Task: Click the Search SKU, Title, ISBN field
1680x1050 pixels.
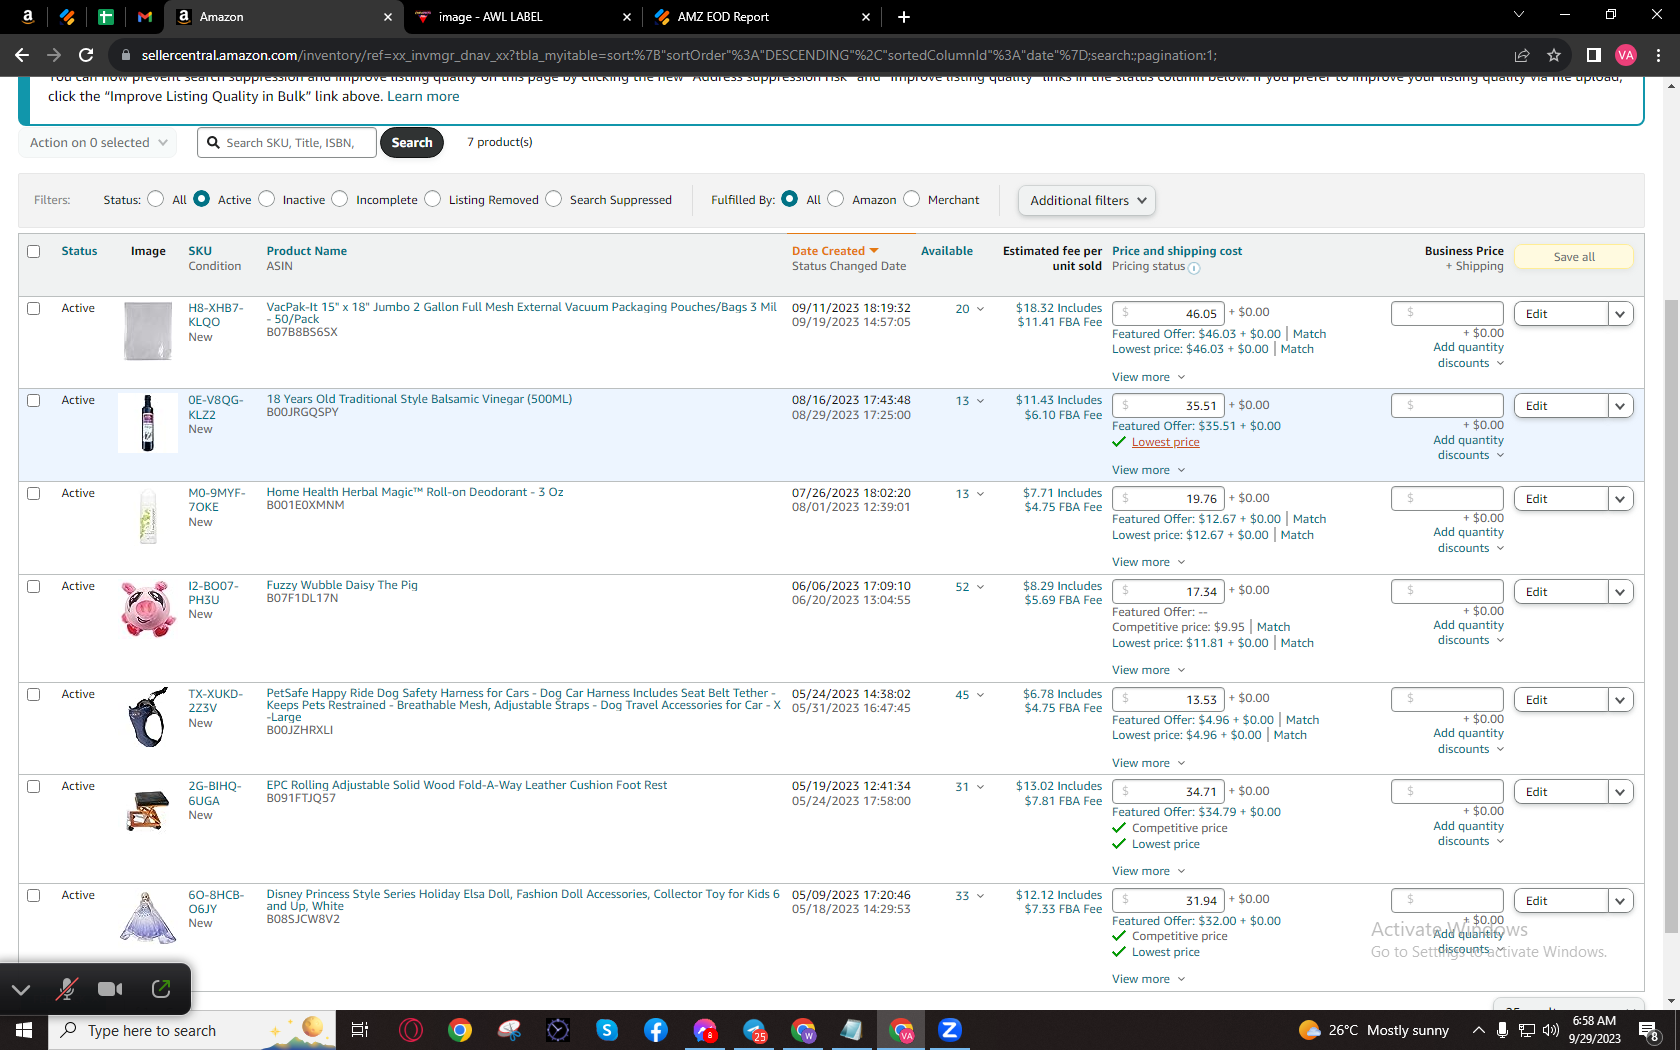Action: pos(287,143)
